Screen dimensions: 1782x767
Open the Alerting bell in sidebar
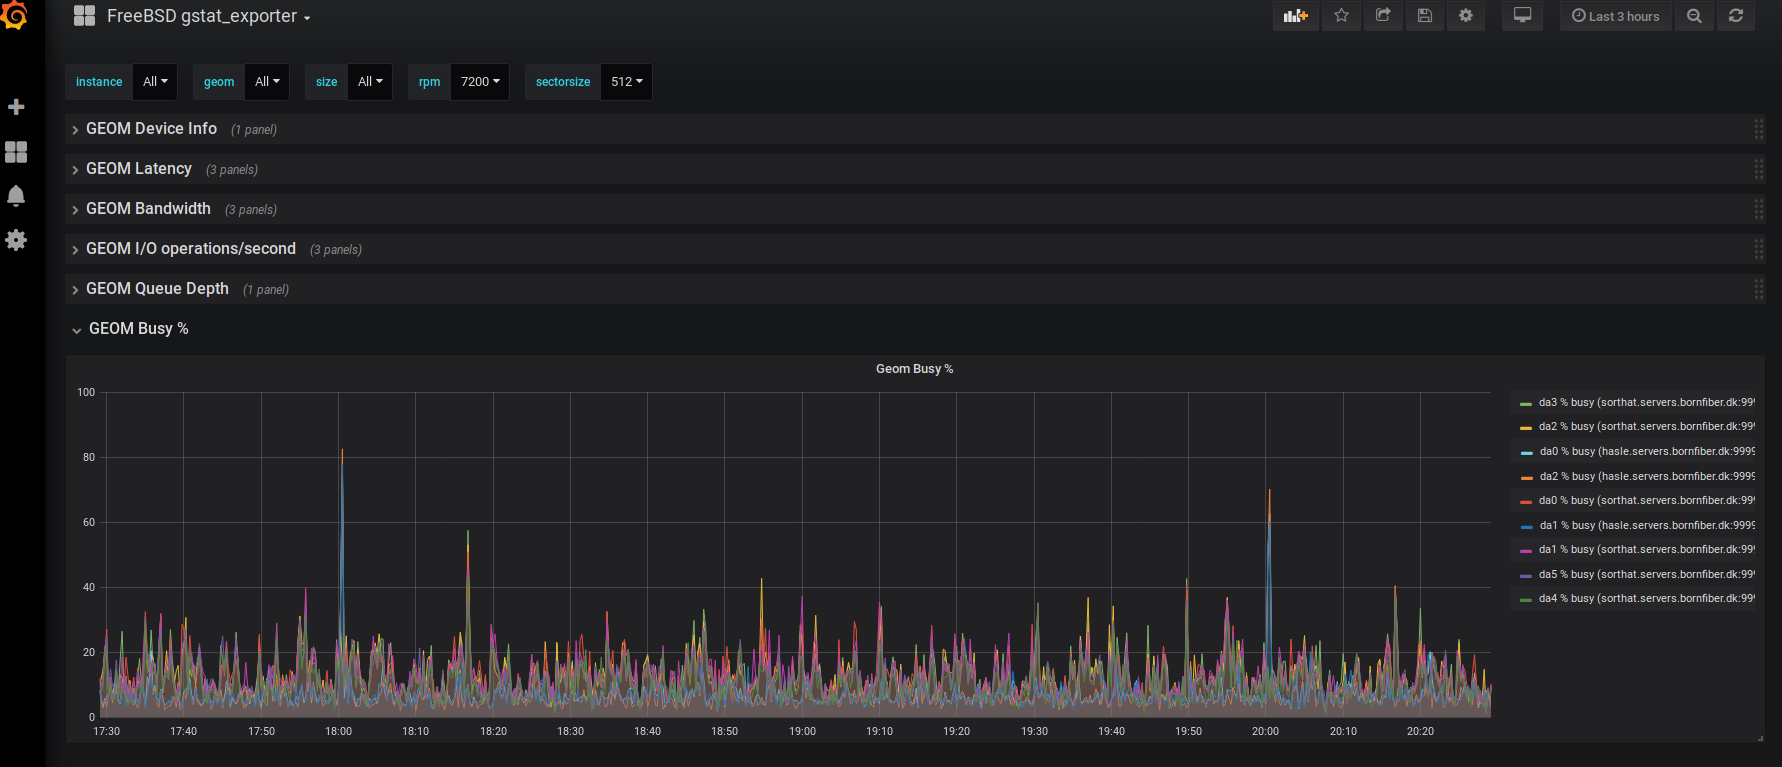(x=16, y=196)
